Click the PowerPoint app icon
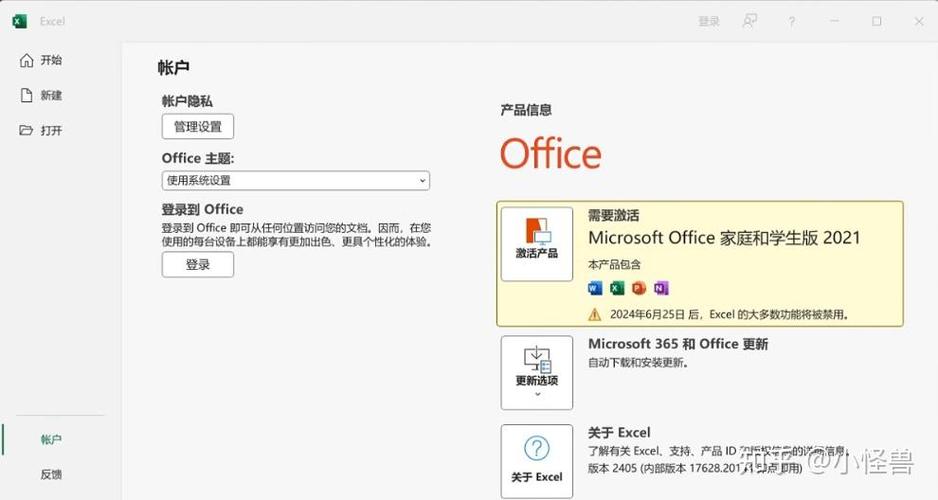Screen dimensions: 938x500 (x=639, y=288)
